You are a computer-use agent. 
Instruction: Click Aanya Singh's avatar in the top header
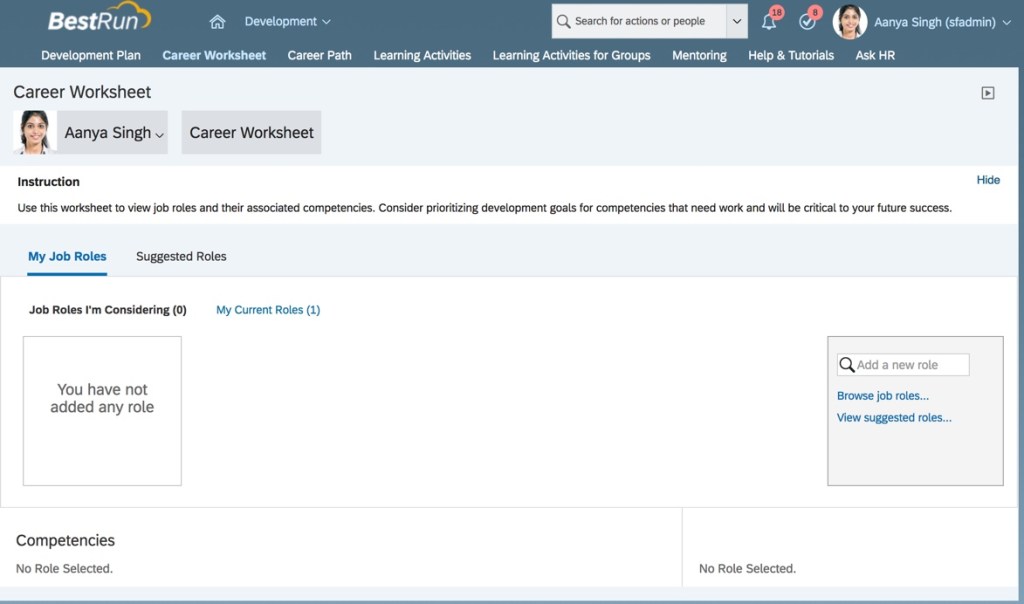[849, 22]
